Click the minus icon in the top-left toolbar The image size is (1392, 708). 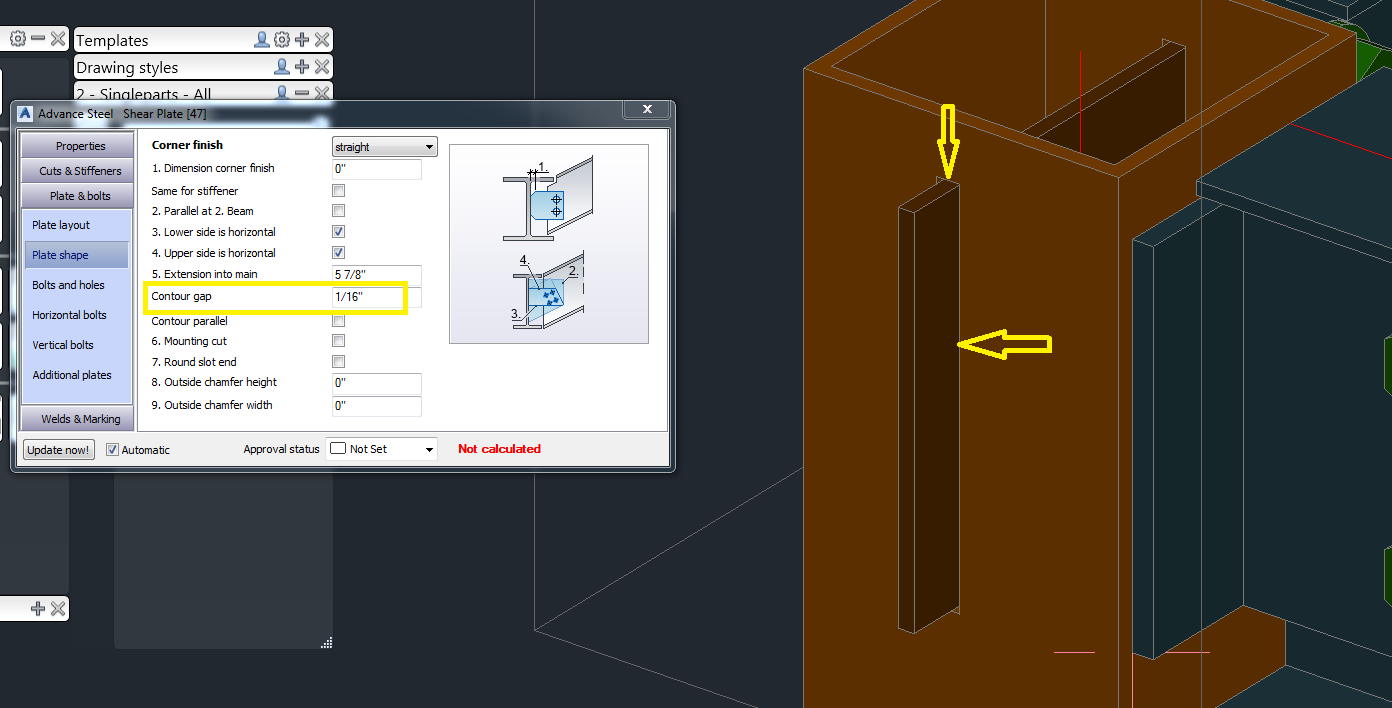[37, 38]
